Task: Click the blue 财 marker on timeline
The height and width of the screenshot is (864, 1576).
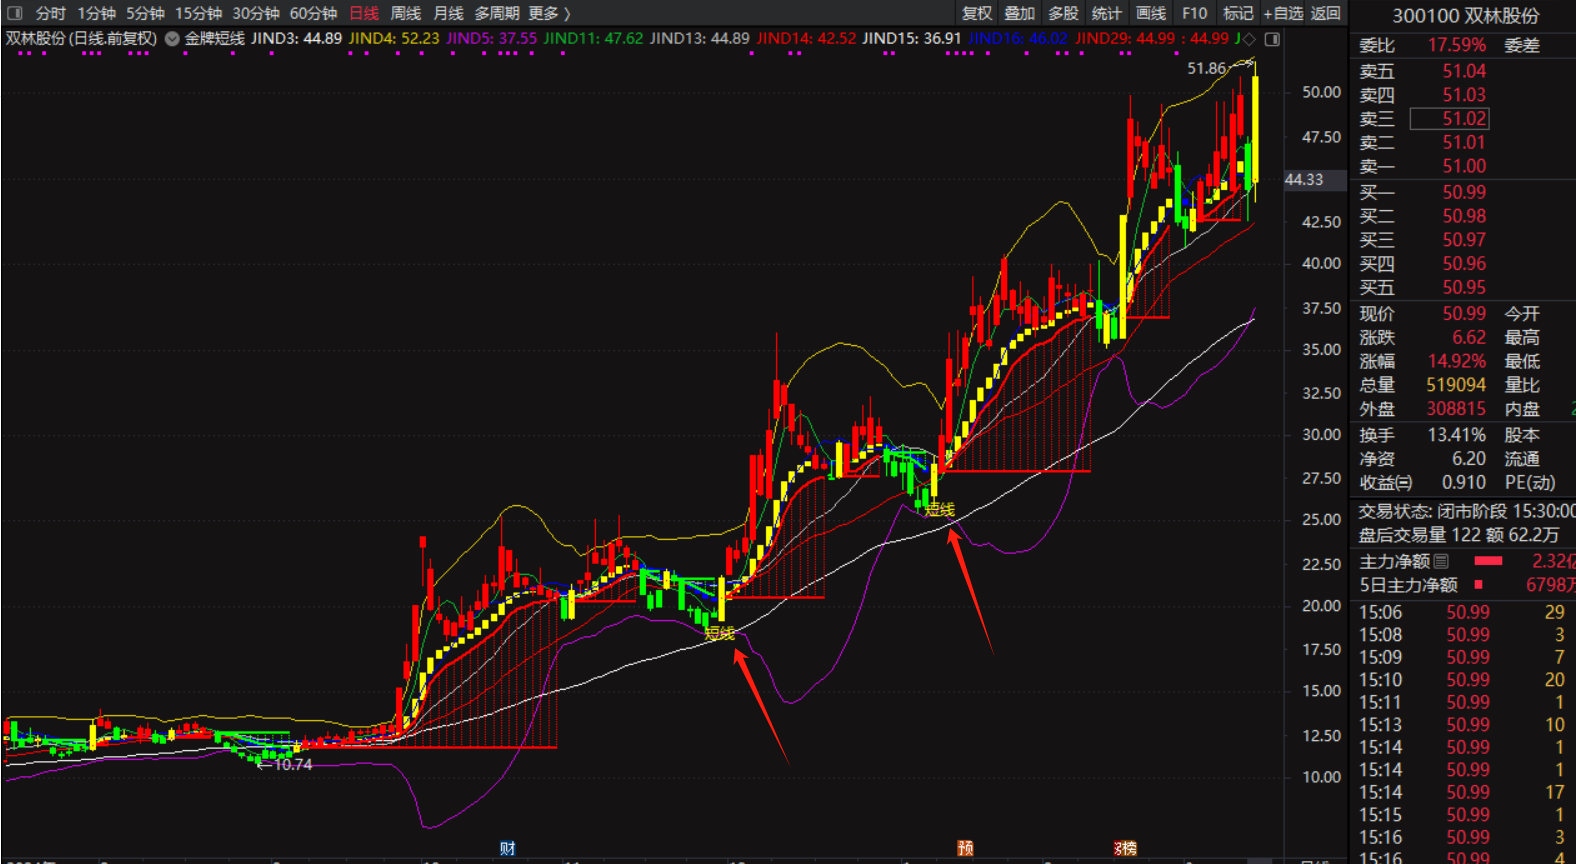Action: (508, 848)
